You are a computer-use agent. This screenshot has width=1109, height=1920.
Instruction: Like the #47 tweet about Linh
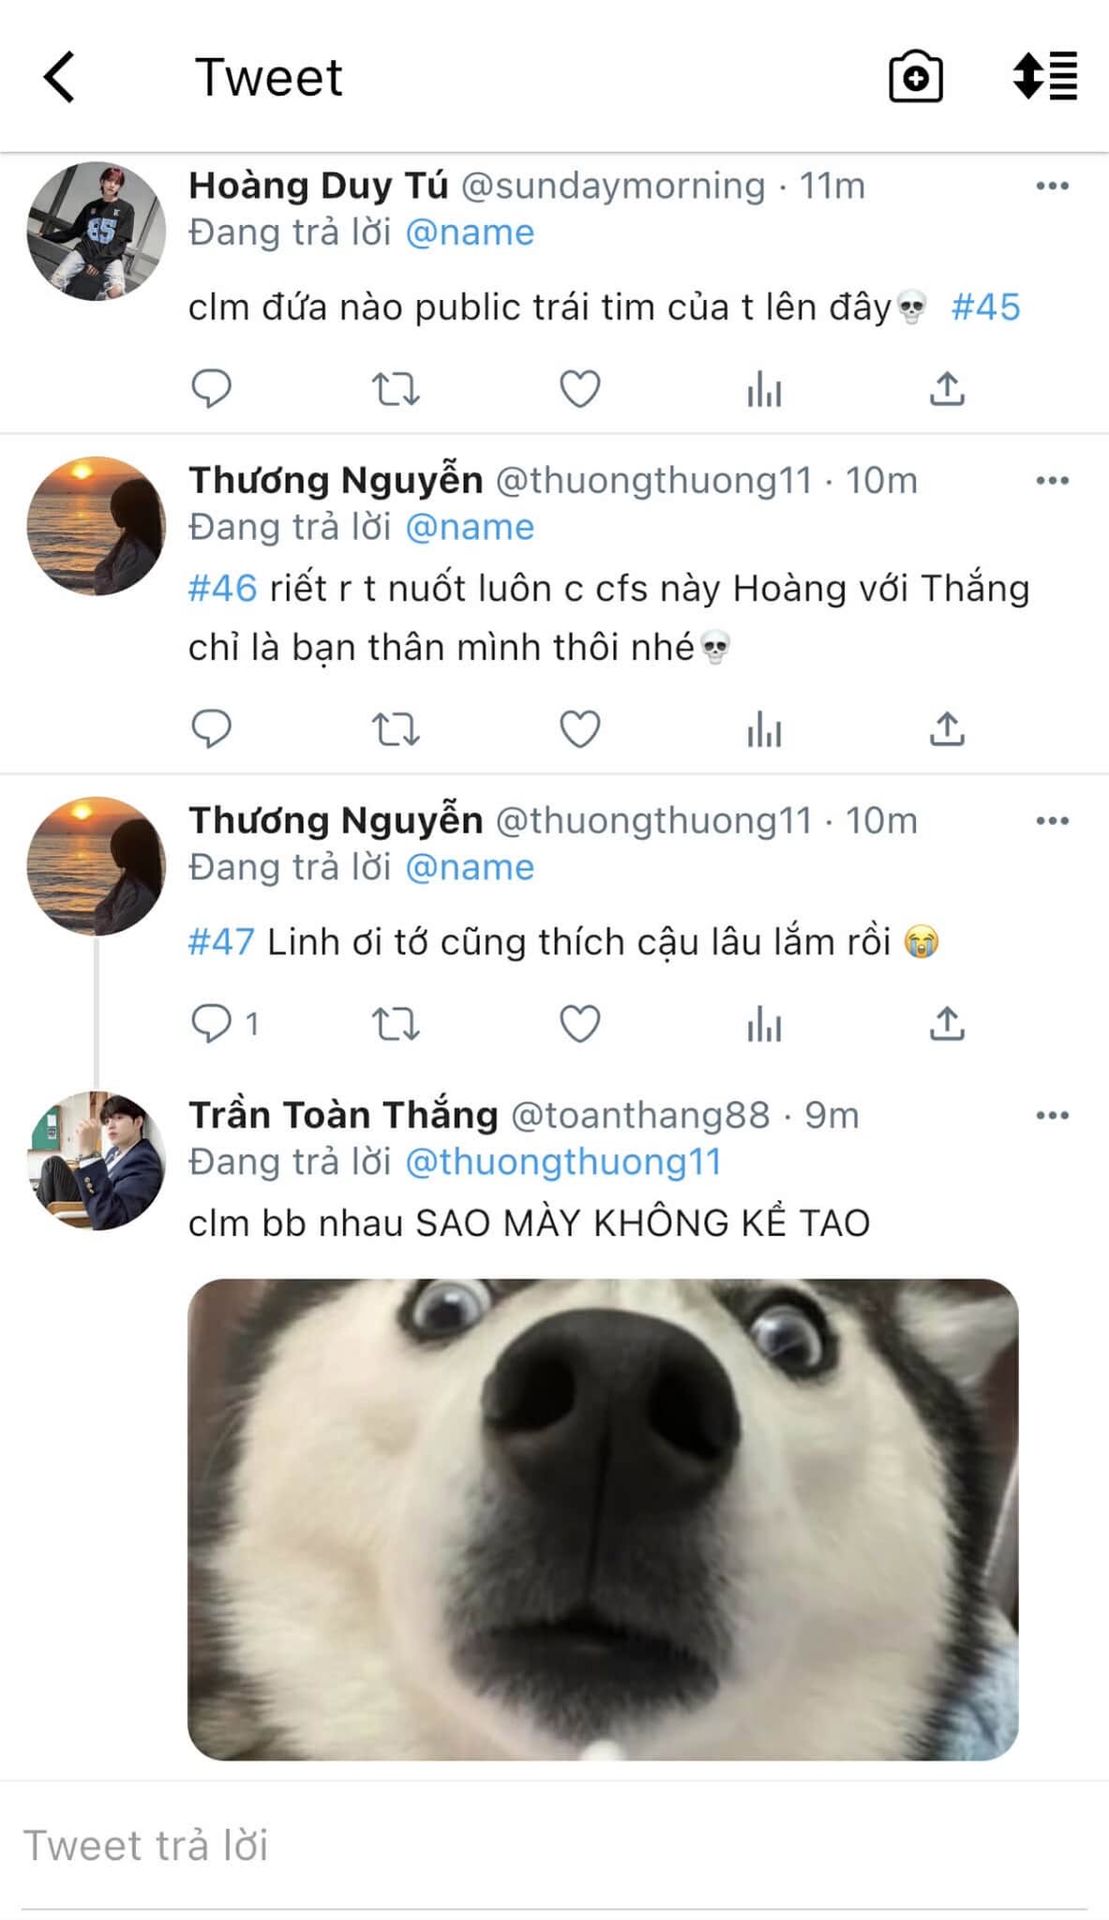[579, 1024]
